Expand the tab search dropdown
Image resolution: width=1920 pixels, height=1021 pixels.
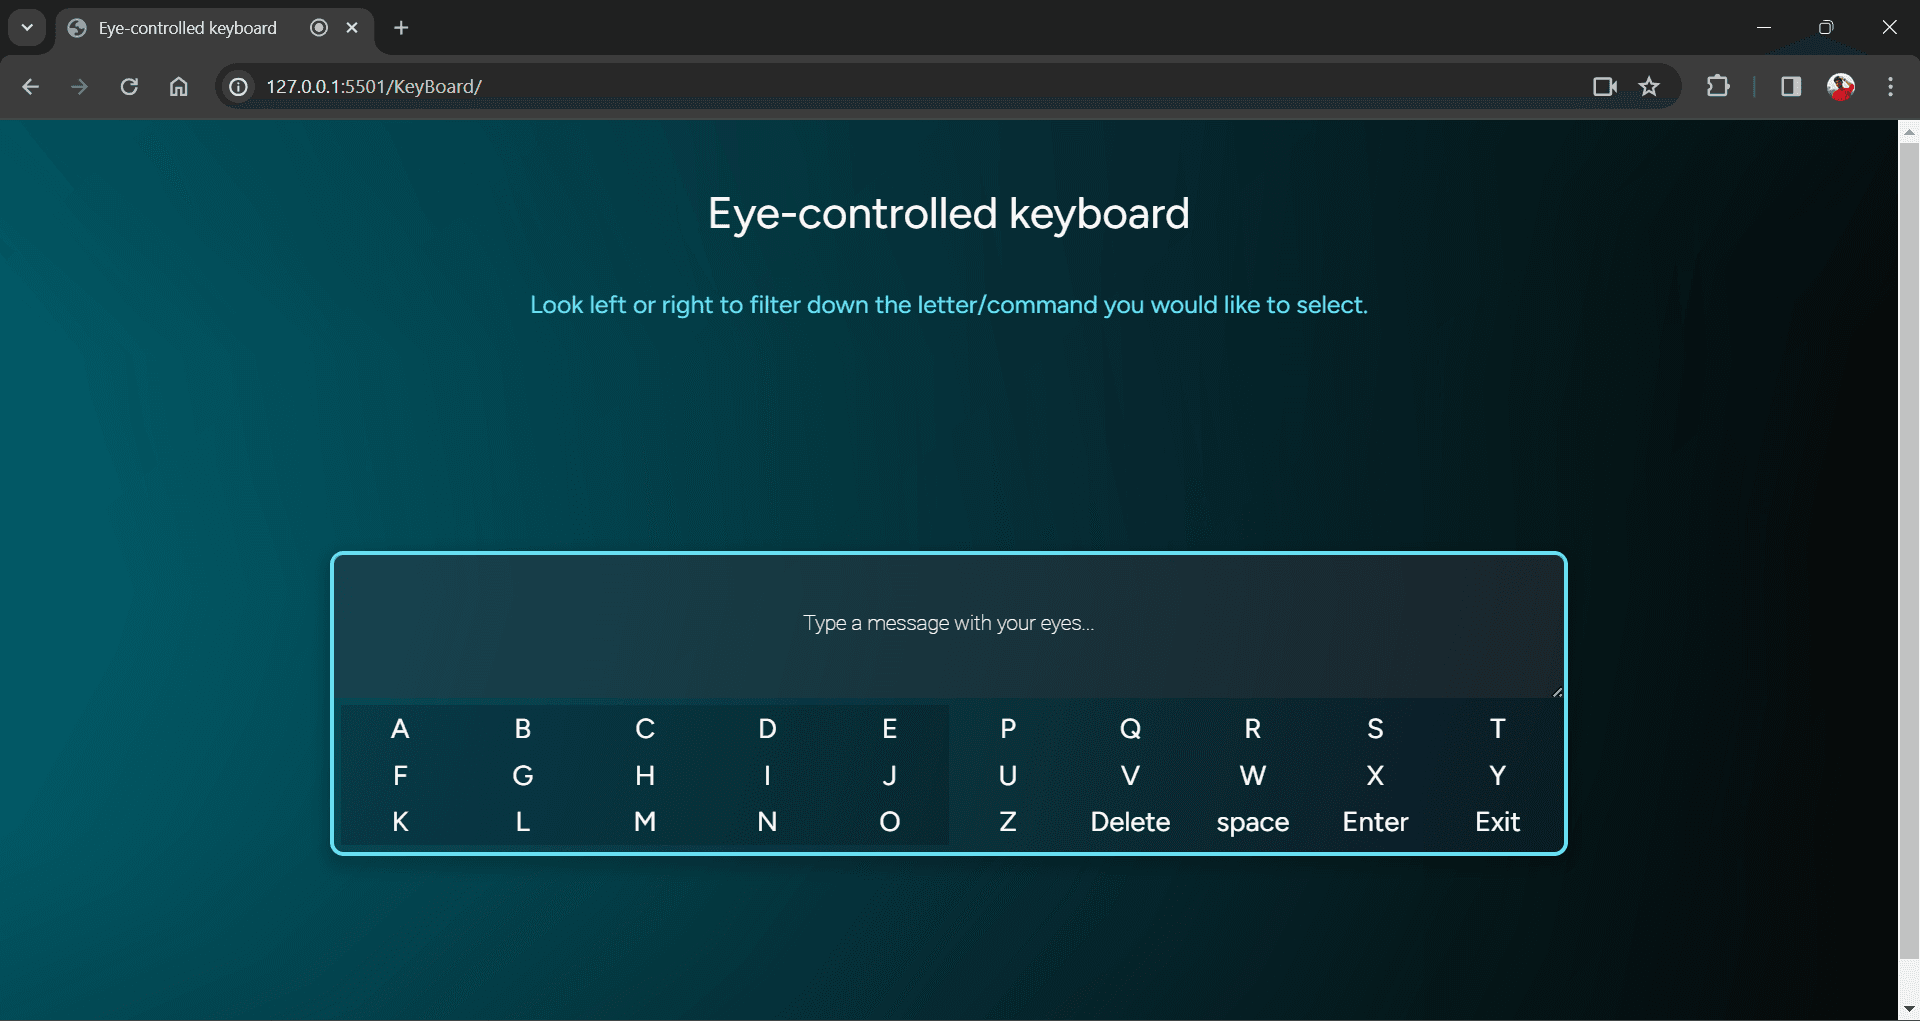[x=27, y=28]
